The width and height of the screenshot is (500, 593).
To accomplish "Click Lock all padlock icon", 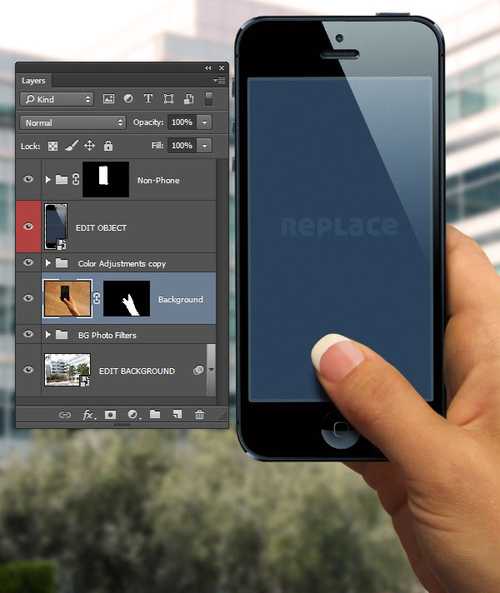I will [108, 146].
